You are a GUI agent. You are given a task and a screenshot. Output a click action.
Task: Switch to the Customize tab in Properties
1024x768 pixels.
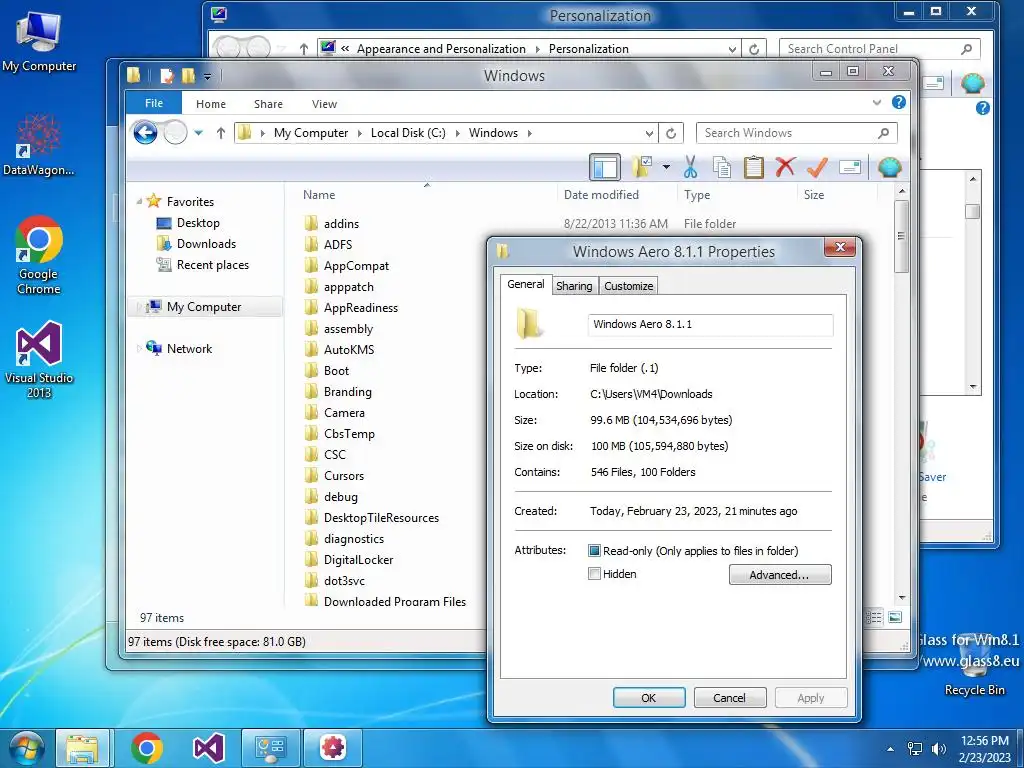[x=629, y=286]
